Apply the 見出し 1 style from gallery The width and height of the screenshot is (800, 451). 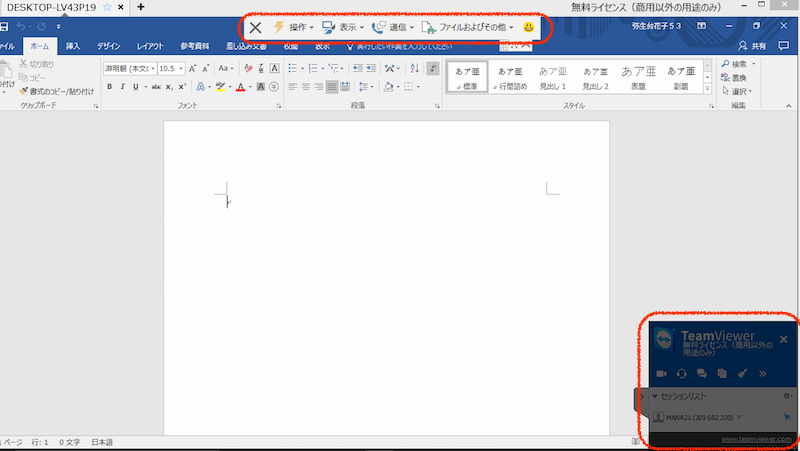click(553, 76)
